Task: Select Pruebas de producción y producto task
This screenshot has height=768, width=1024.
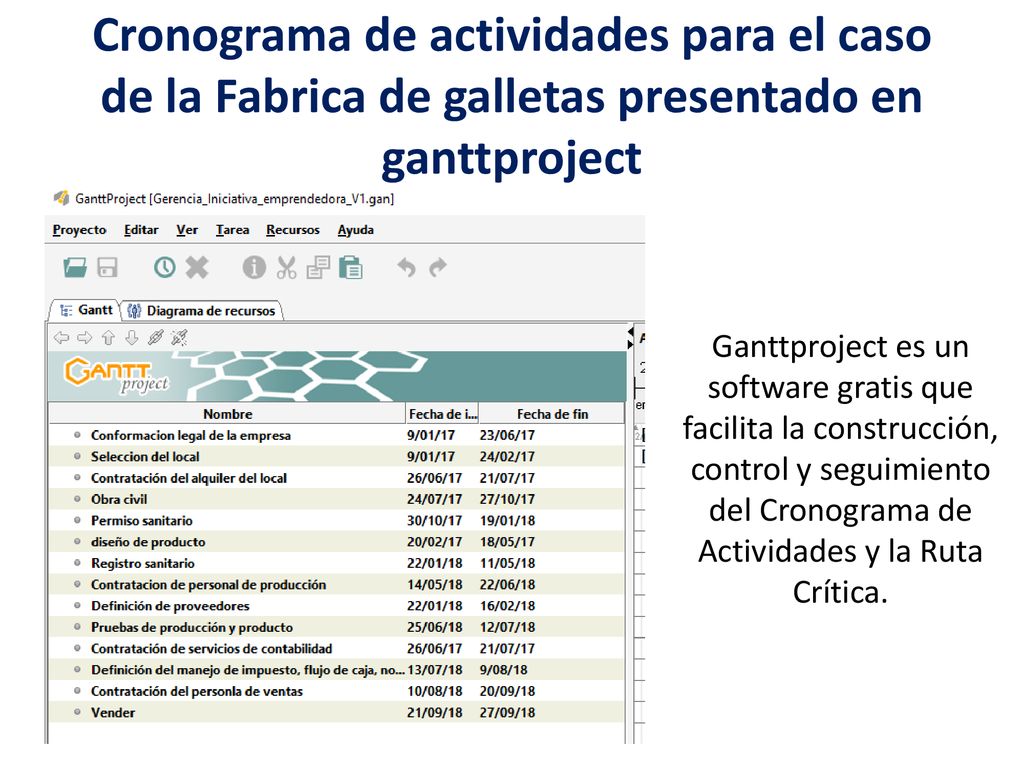Action: [x=192, y=628]
